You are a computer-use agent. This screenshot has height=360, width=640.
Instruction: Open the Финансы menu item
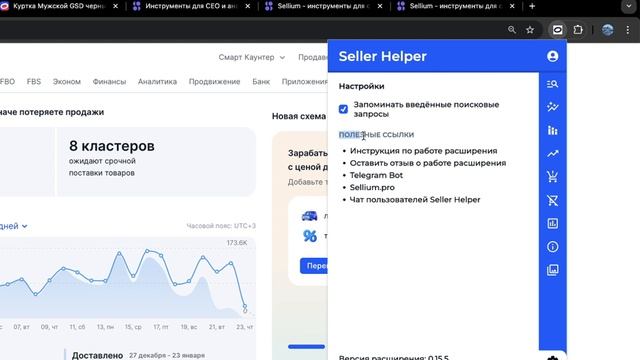109,82
